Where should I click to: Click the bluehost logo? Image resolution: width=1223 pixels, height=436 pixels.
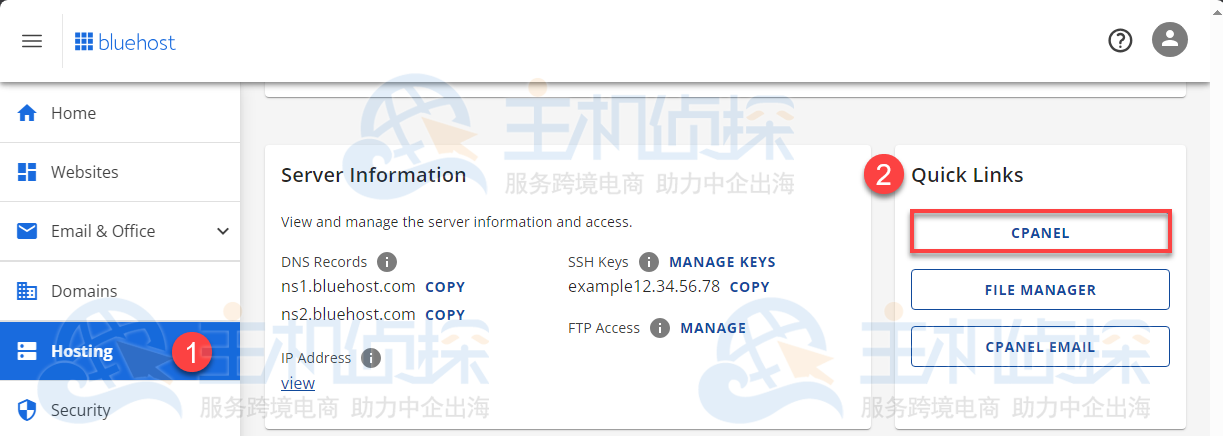pos(125,41)
